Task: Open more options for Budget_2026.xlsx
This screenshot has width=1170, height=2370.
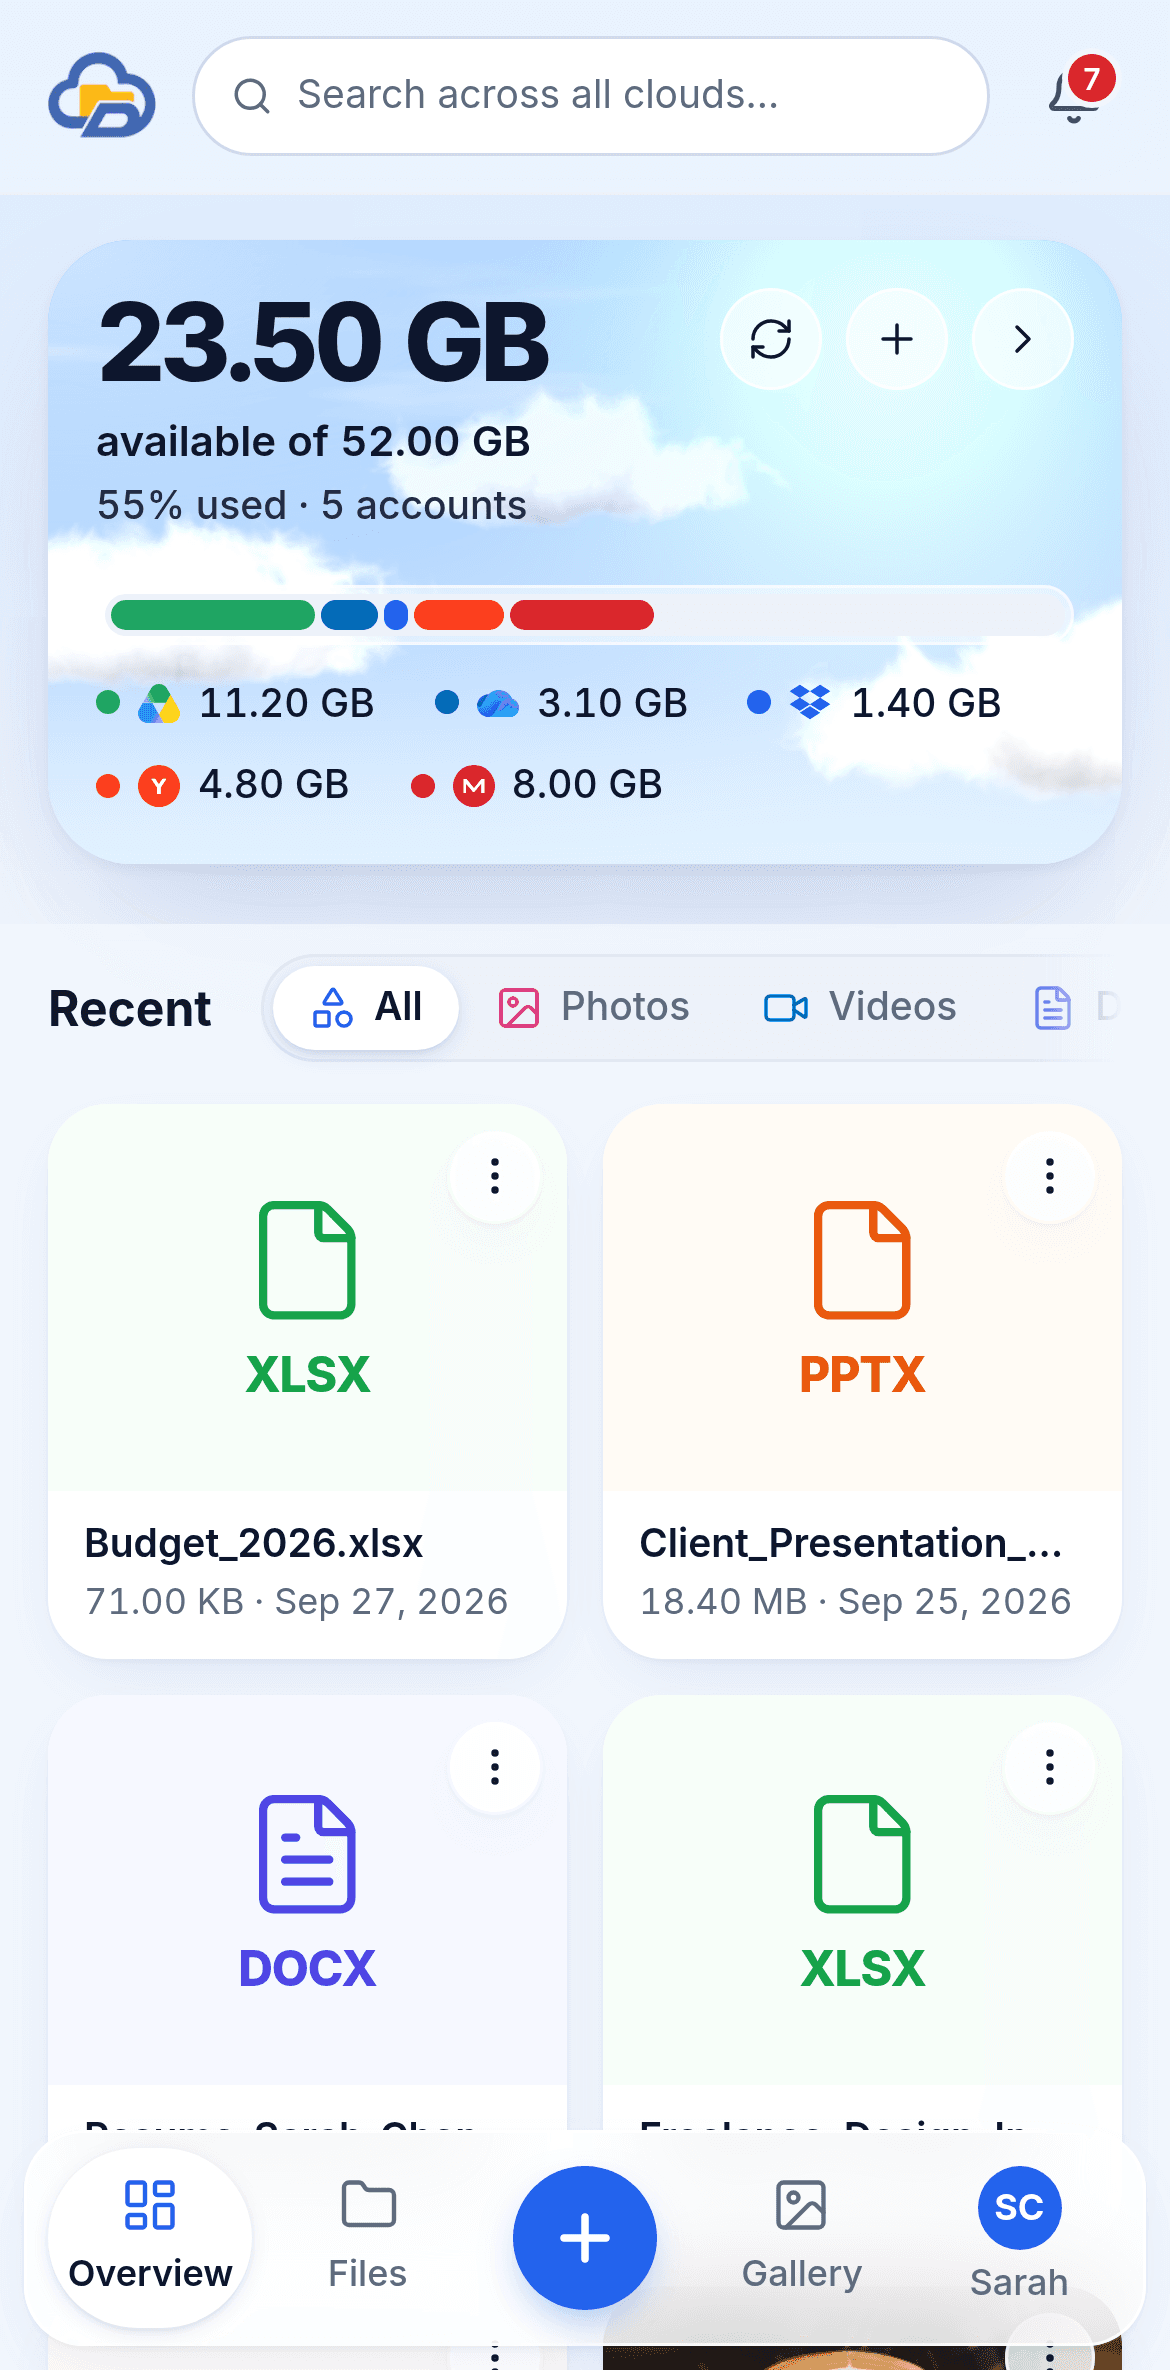Action: point(495,1176)
